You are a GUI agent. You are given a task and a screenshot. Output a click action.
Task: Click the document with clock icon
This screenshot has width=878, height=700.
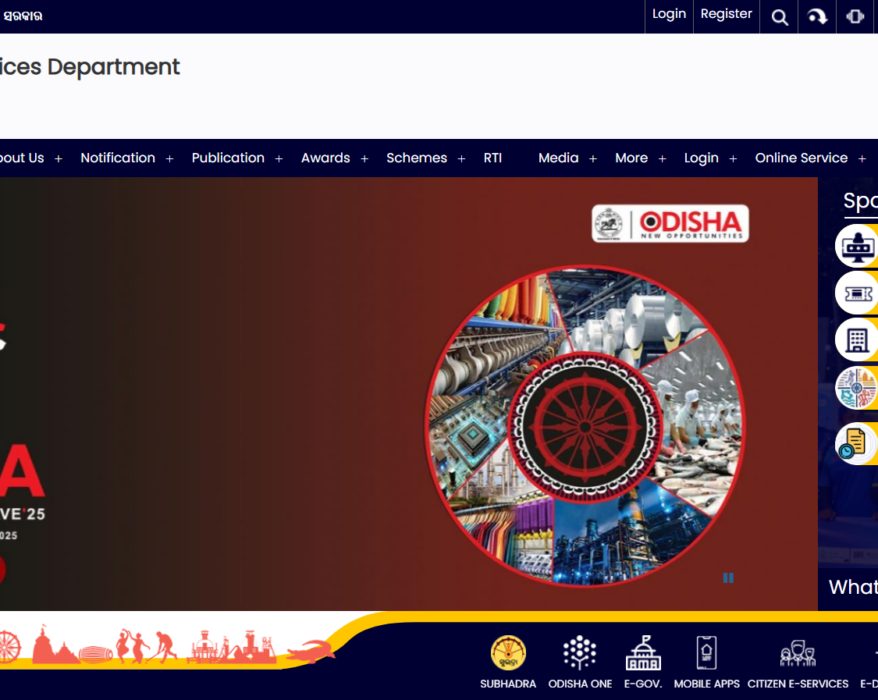tap(856, 443)
